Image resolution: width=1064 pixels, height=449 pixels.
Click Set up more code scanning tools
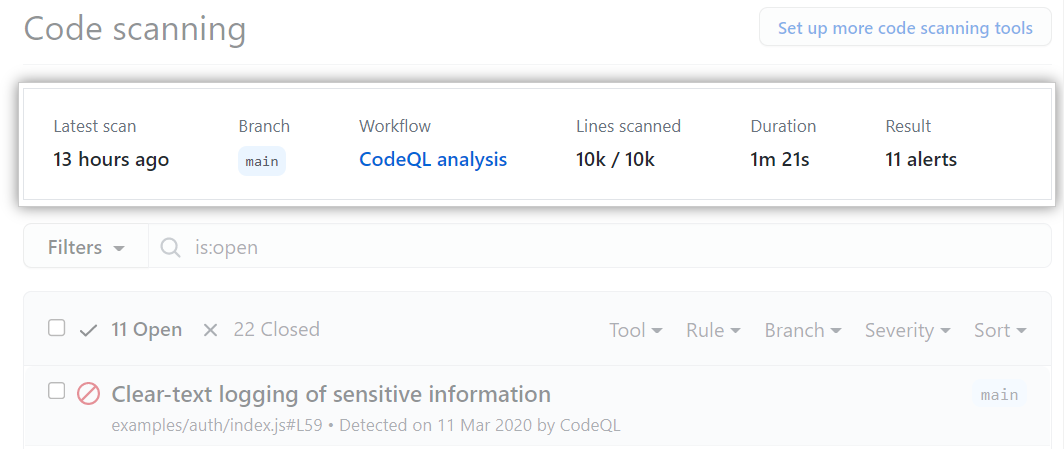pos(905,28)
